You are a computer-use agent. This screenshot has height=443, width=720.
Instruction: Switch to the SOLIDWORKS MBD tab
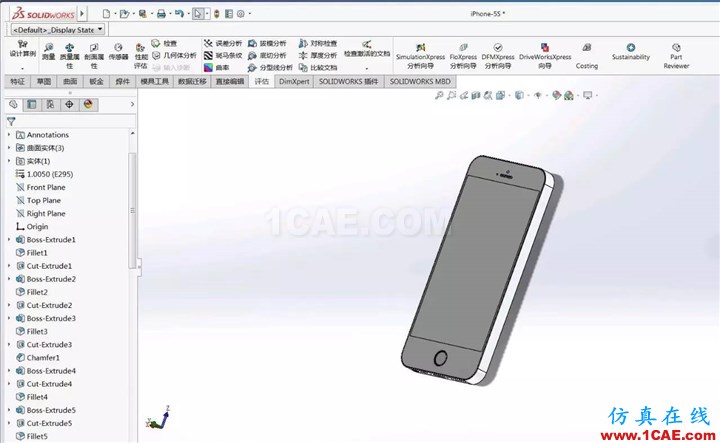pos(420,81)
